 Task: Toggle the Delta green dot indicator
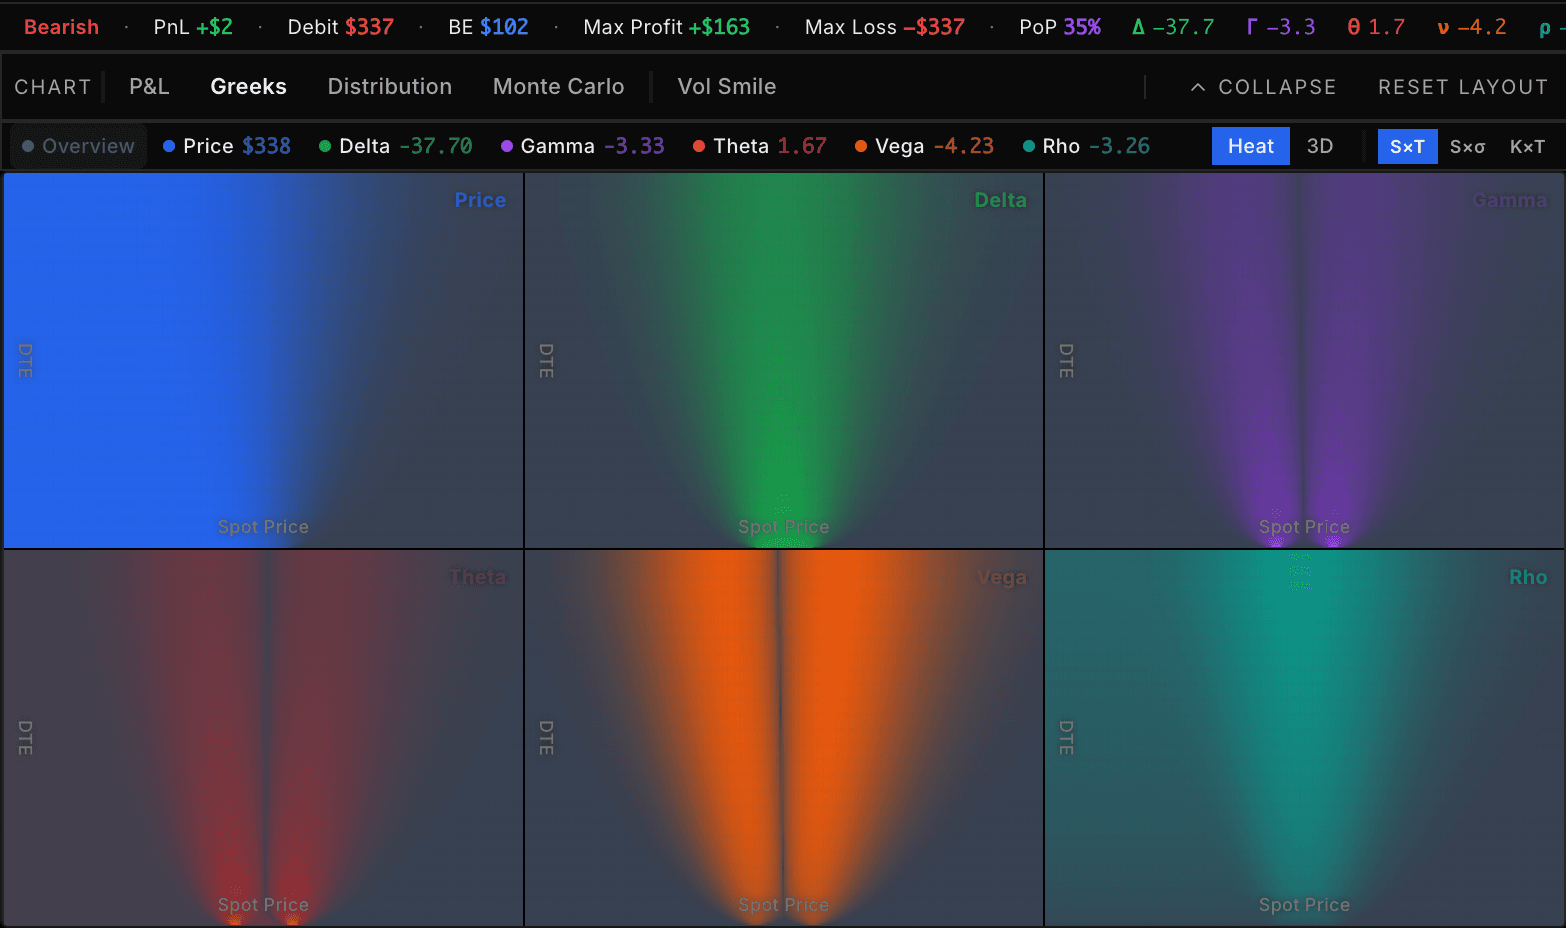click(325, 146)
